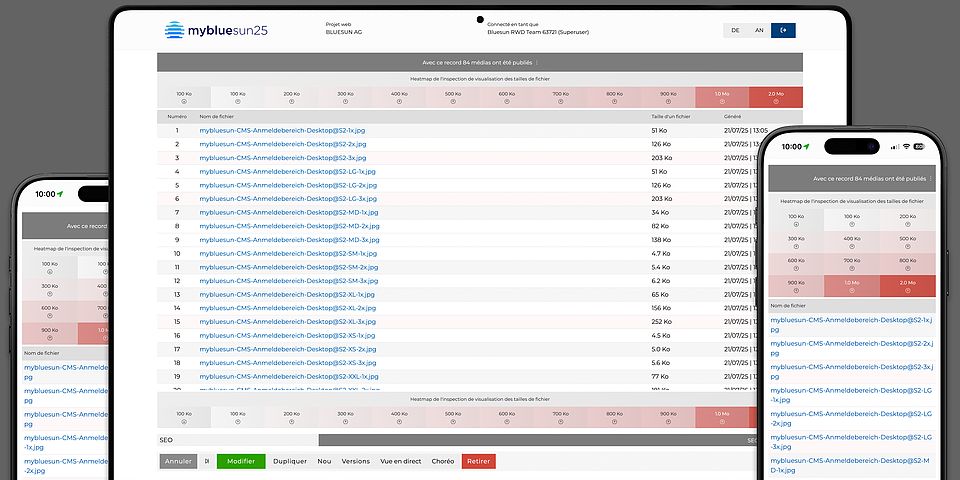The height and width of the screenshot is (480, 960).
Task: Open Choréo in the action bar
Action: [x=443, y=461]
